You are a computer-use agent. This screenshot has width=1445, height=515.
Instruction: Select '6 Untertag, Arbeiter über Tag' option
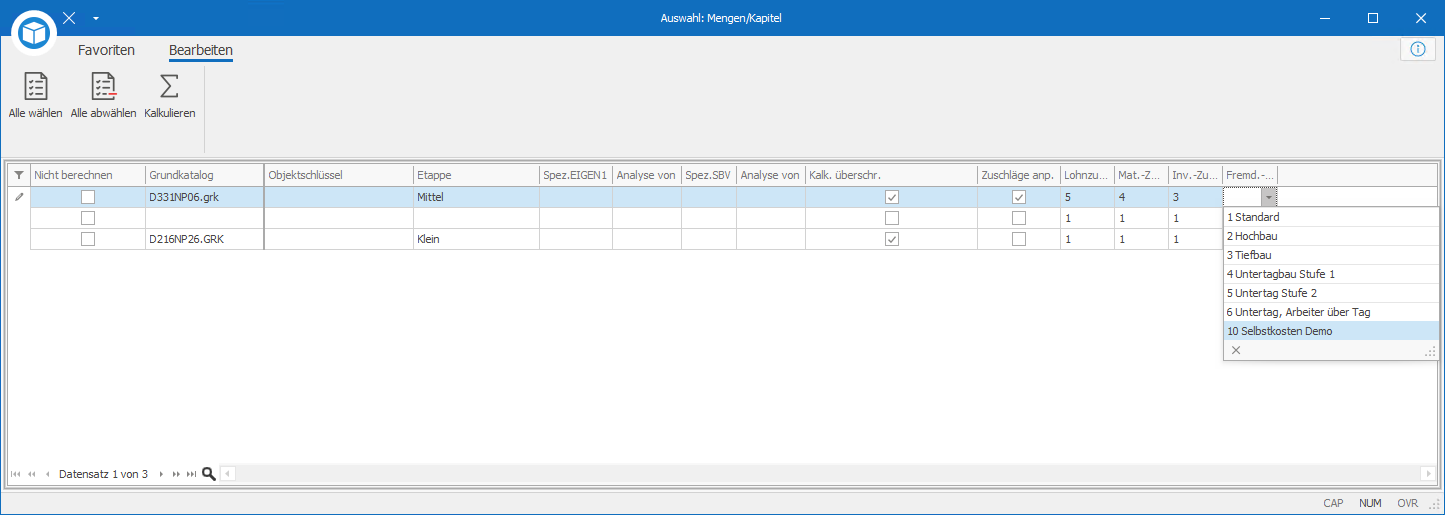pos(1331,312)
